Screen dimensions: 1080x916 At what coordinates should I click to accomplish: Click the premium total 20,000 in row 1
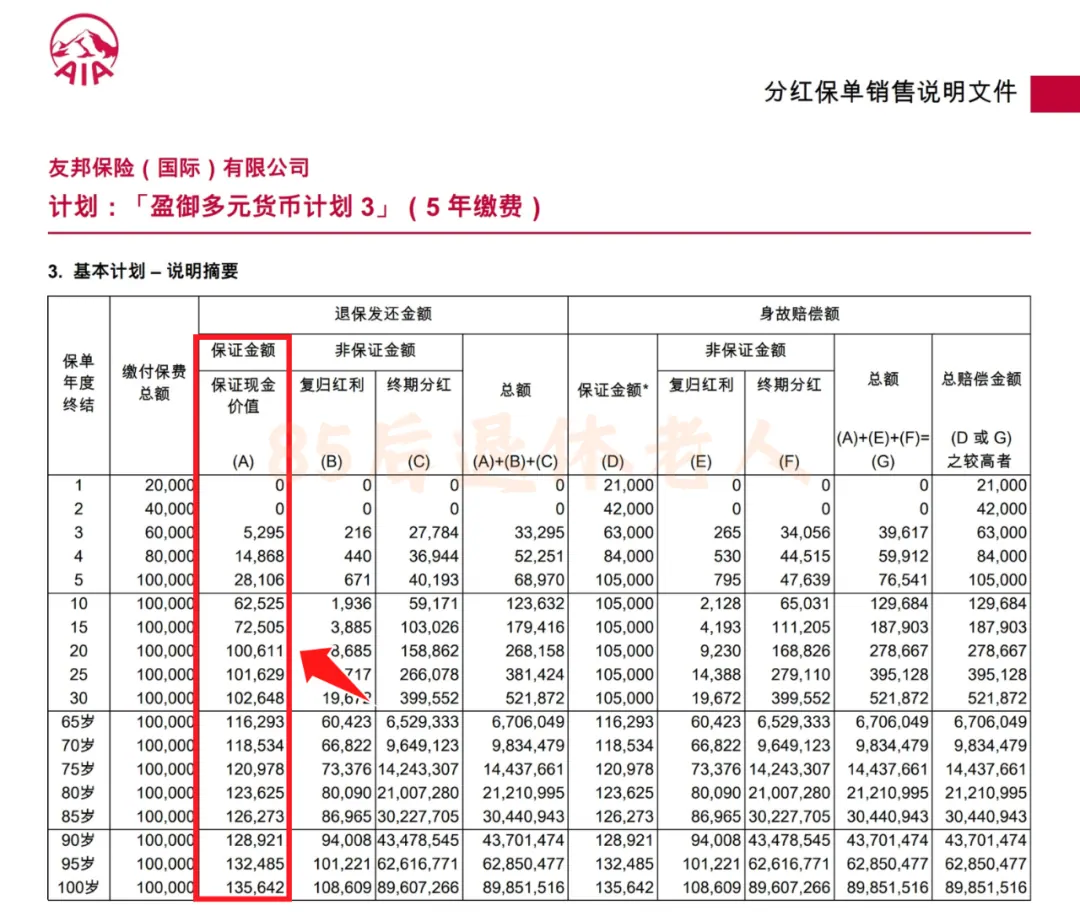pyautogui.click(x=169, y=486)
